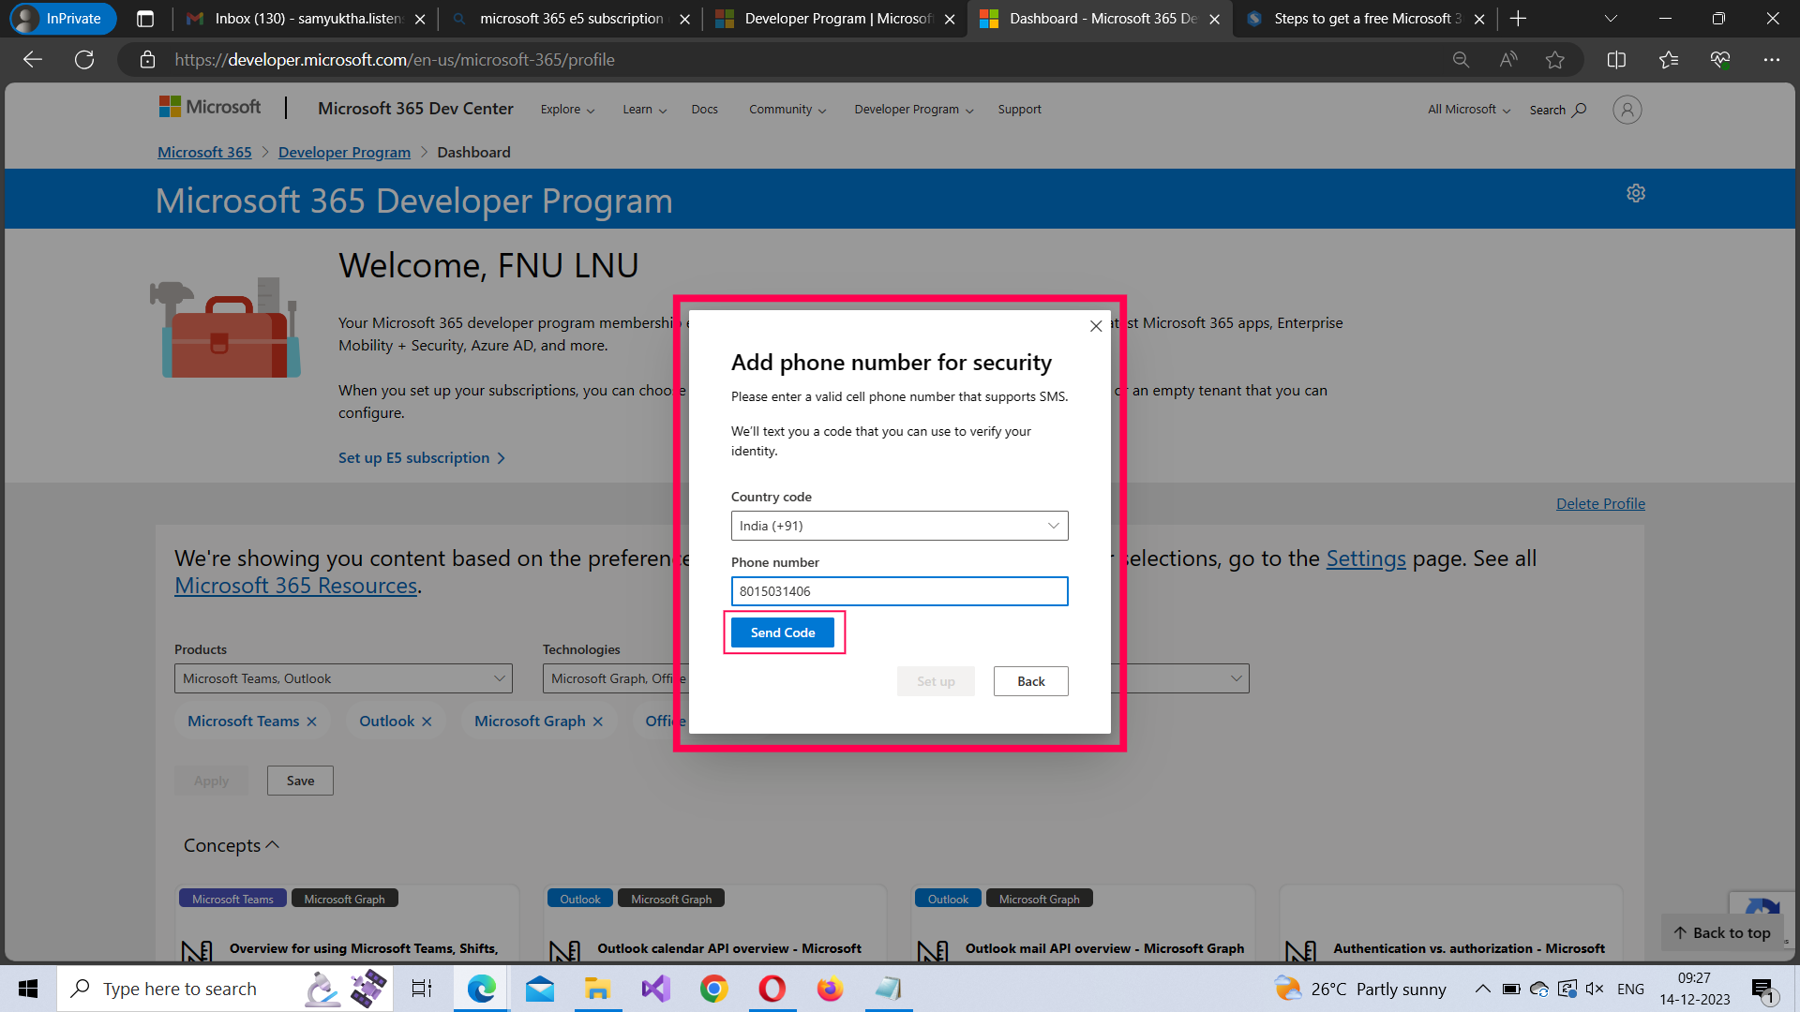Click the account profile icon
The width and height of the screenshot is (1800, 1012).
1627,110
